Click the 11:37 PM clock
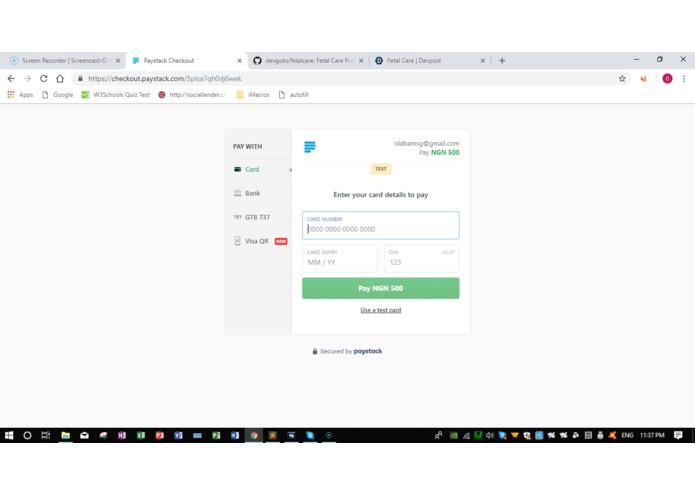The image size is (695, 494). [x=652, y=436]
